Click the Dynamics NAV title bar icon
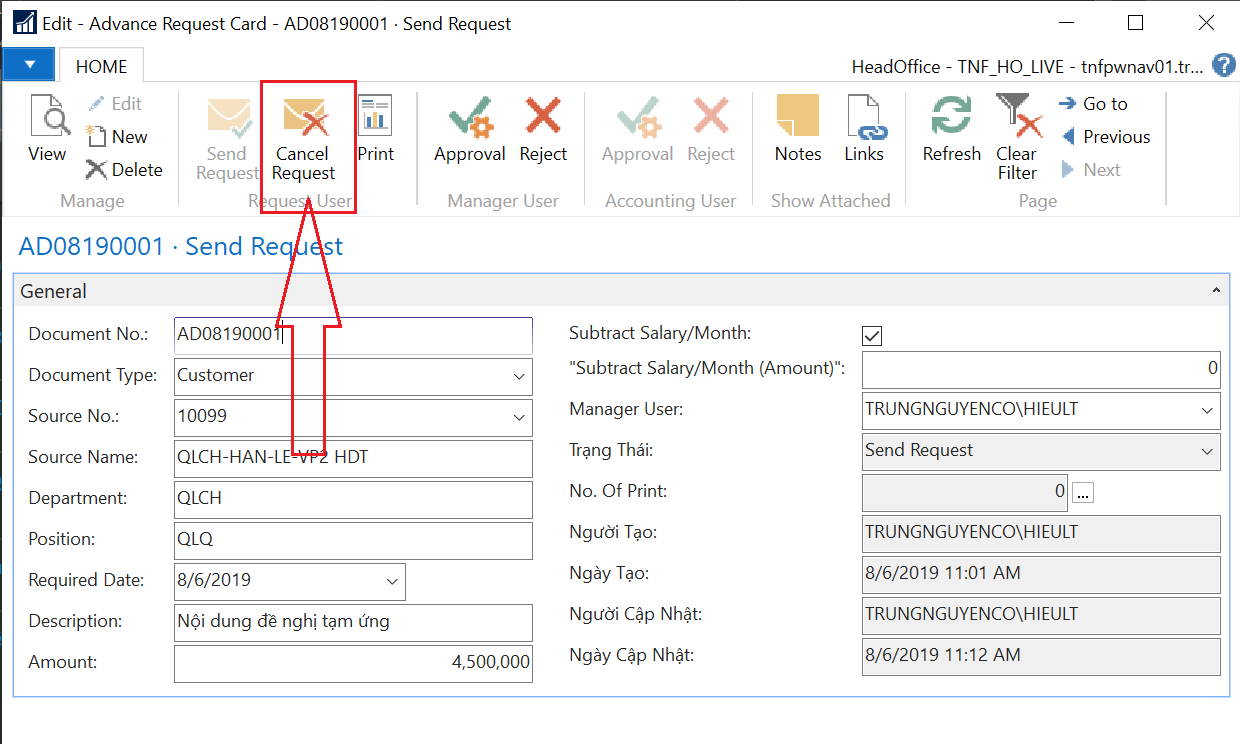The height and width of the screenshot is (744, 1240). [x=24, y=23]
